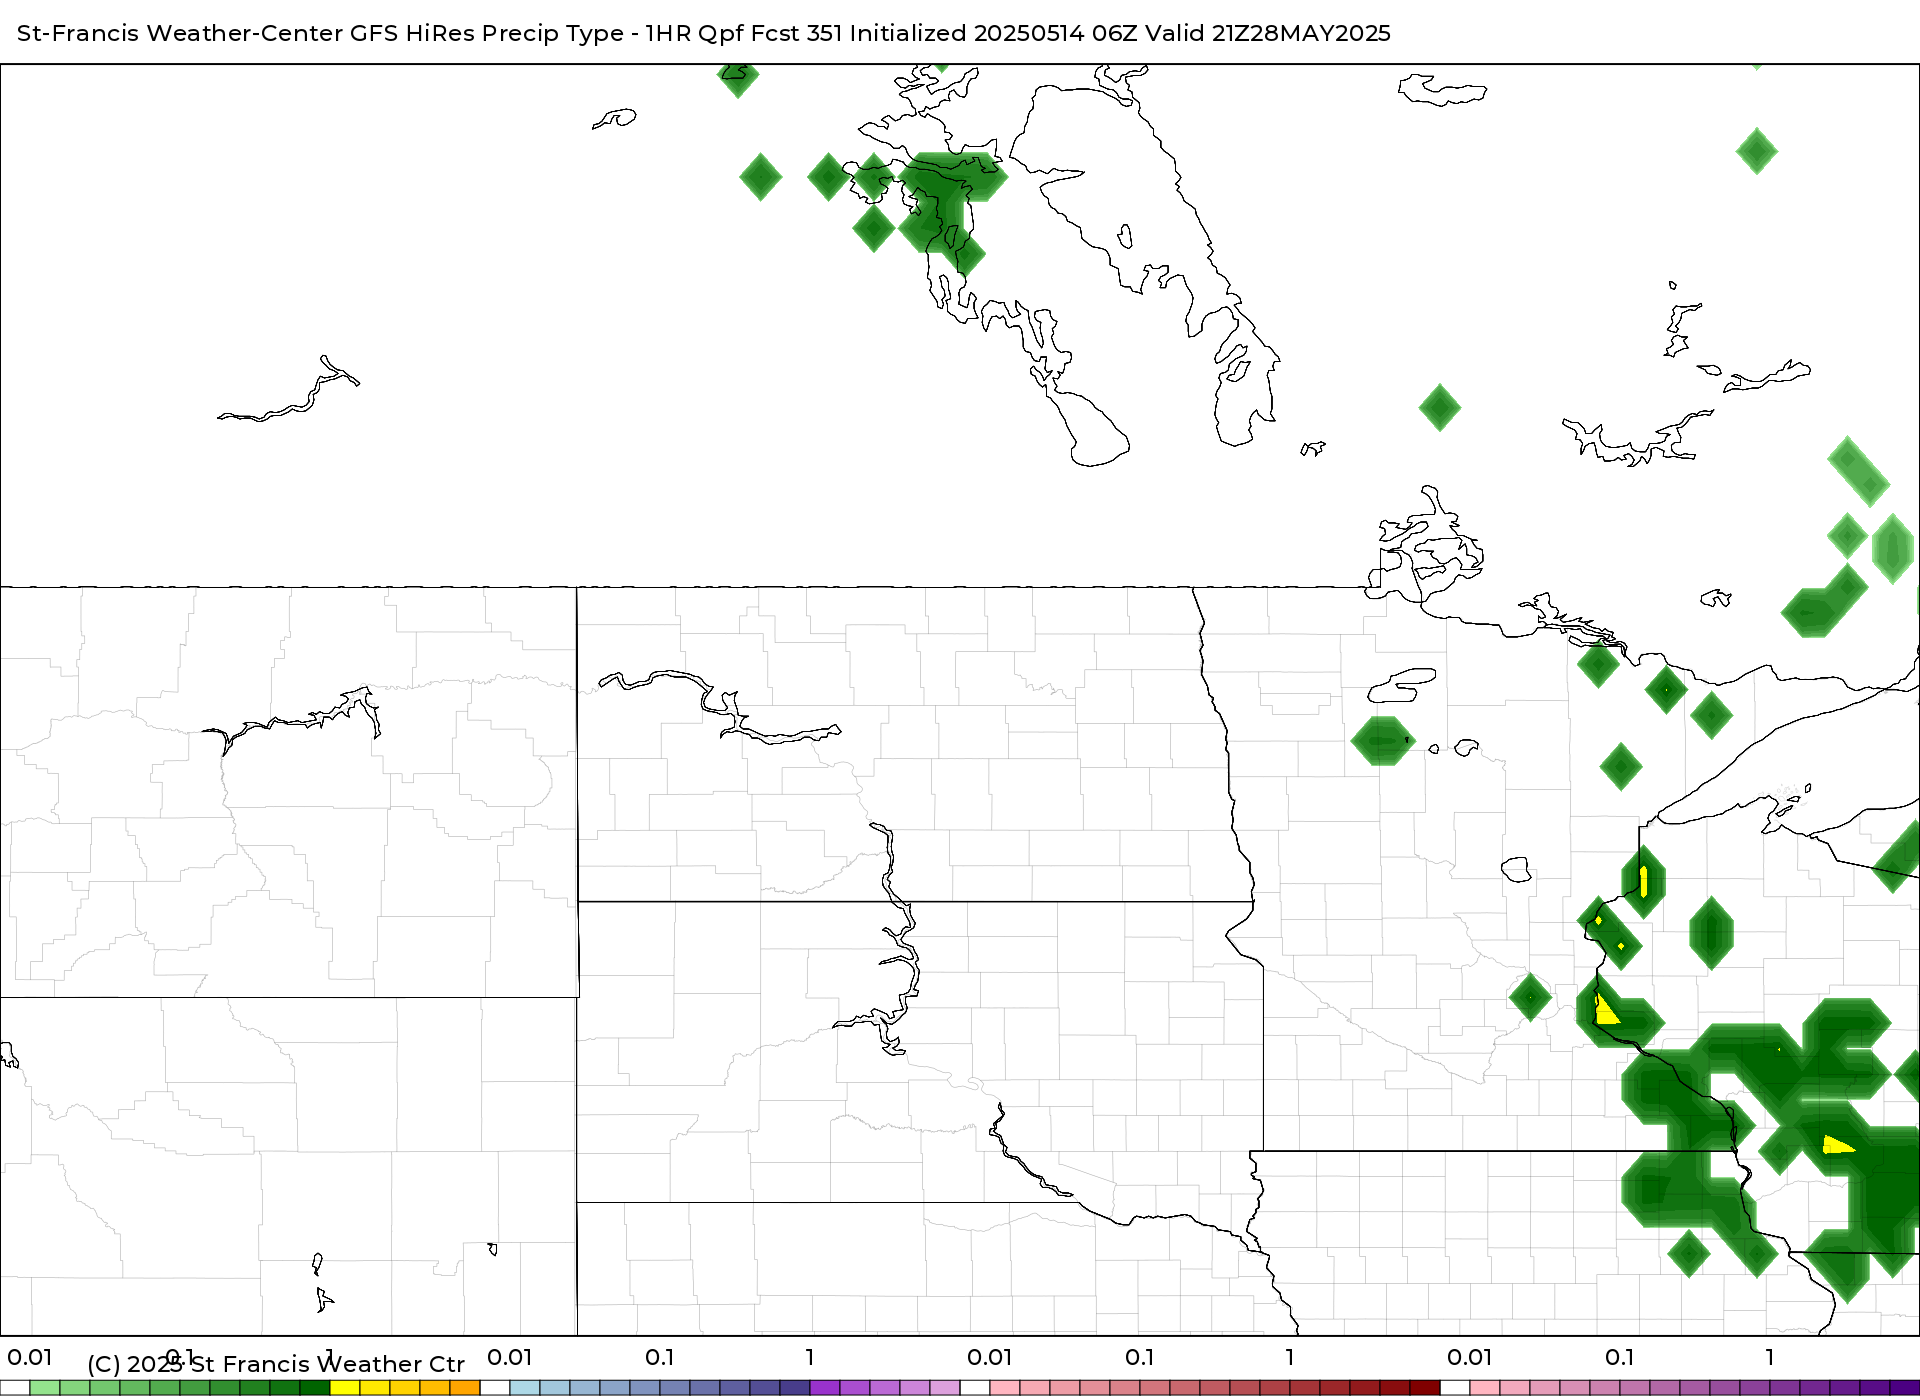Click the 0.01 label above the blue scale
The height and width of the screenshot is (1400, 1920).
510,1358
